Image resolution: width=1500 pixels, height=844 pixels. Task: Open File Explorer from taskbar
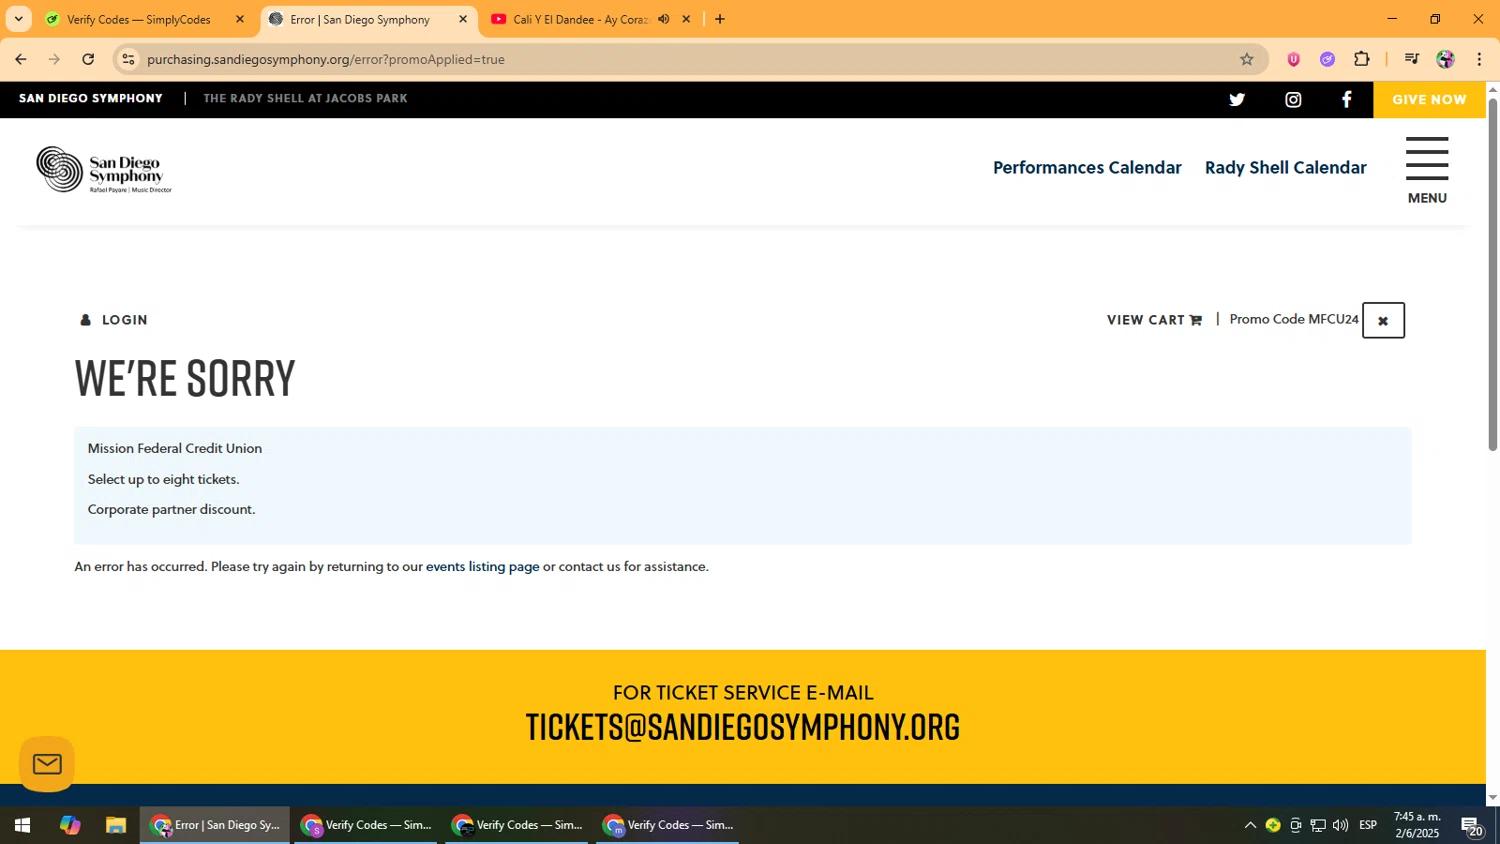116,825
